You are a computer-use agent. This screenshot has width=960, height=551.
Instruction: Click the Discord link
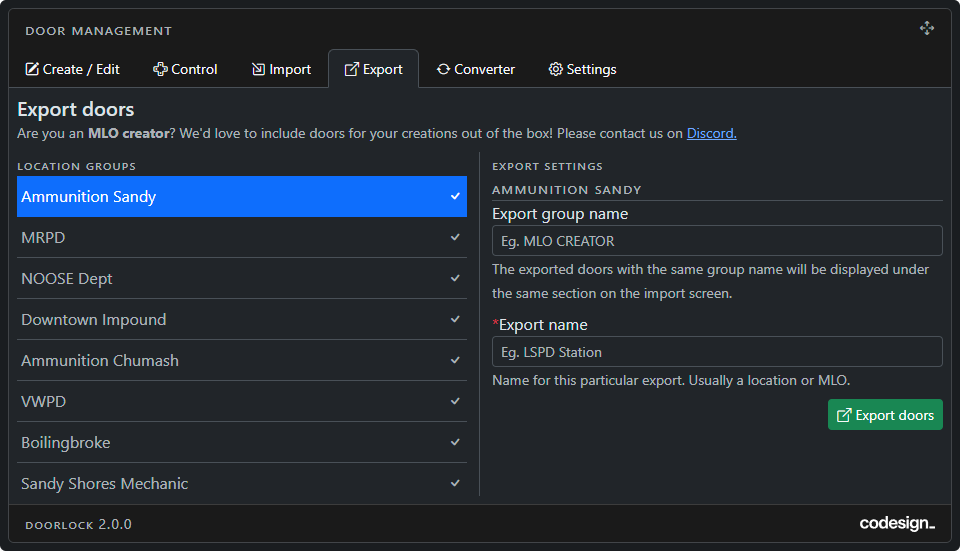point(711,133)
